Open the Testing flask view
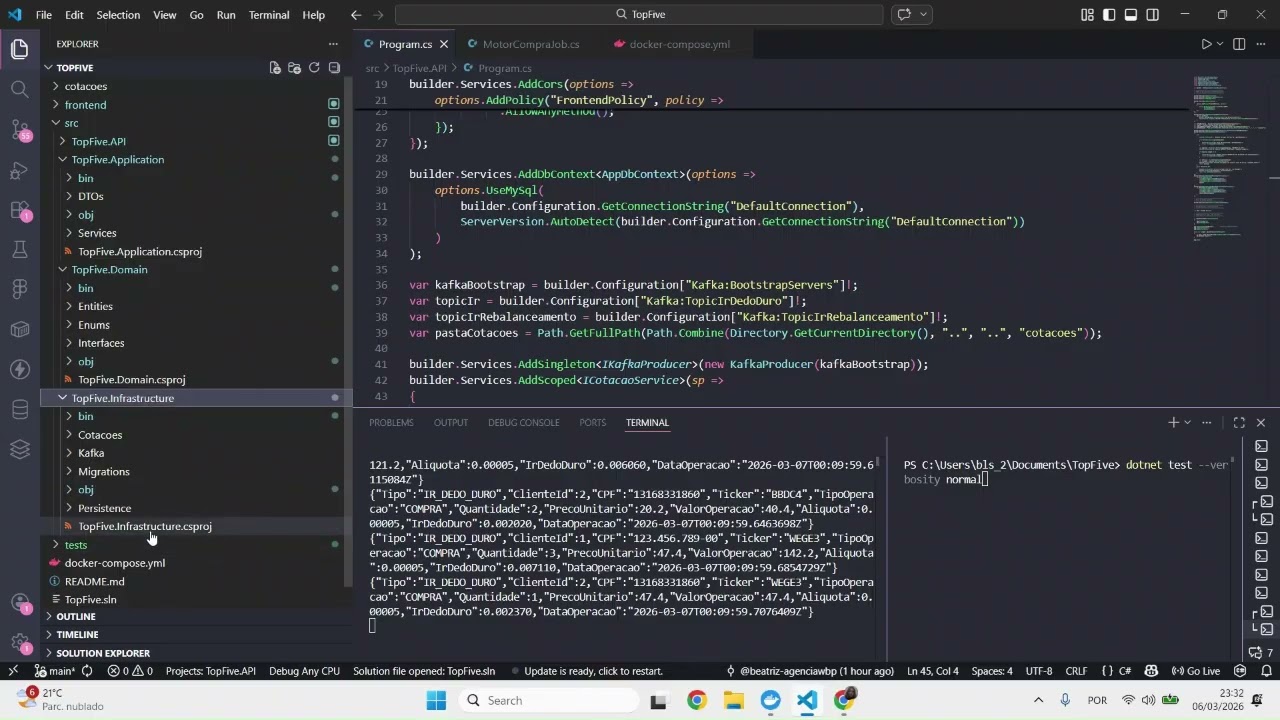The height and width of the screenshot is (720, 1280). (19, 249)
